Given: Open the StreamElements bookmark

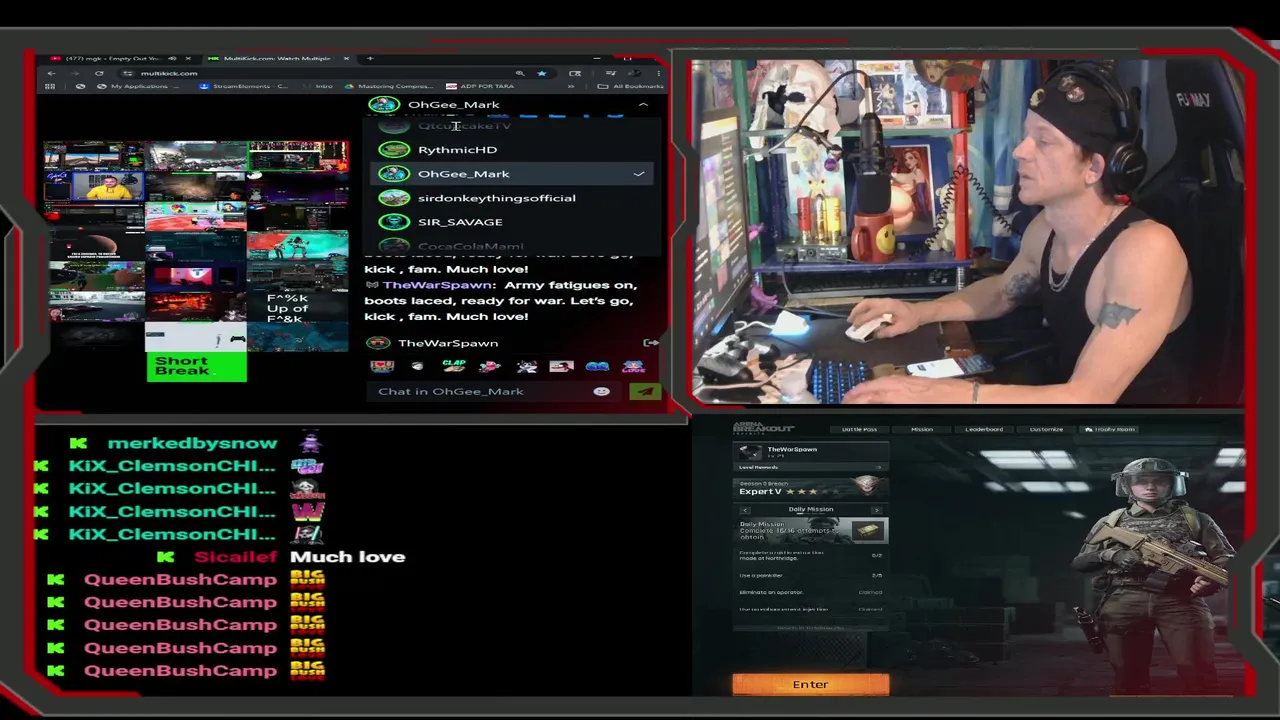Looking at the screenshot, I should coord(244,86).
